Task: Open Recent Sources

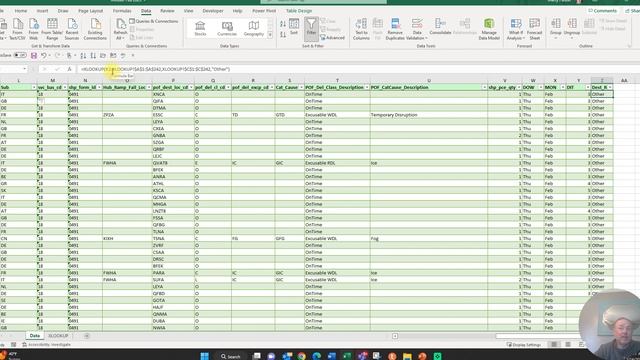Action: [72, 29]
